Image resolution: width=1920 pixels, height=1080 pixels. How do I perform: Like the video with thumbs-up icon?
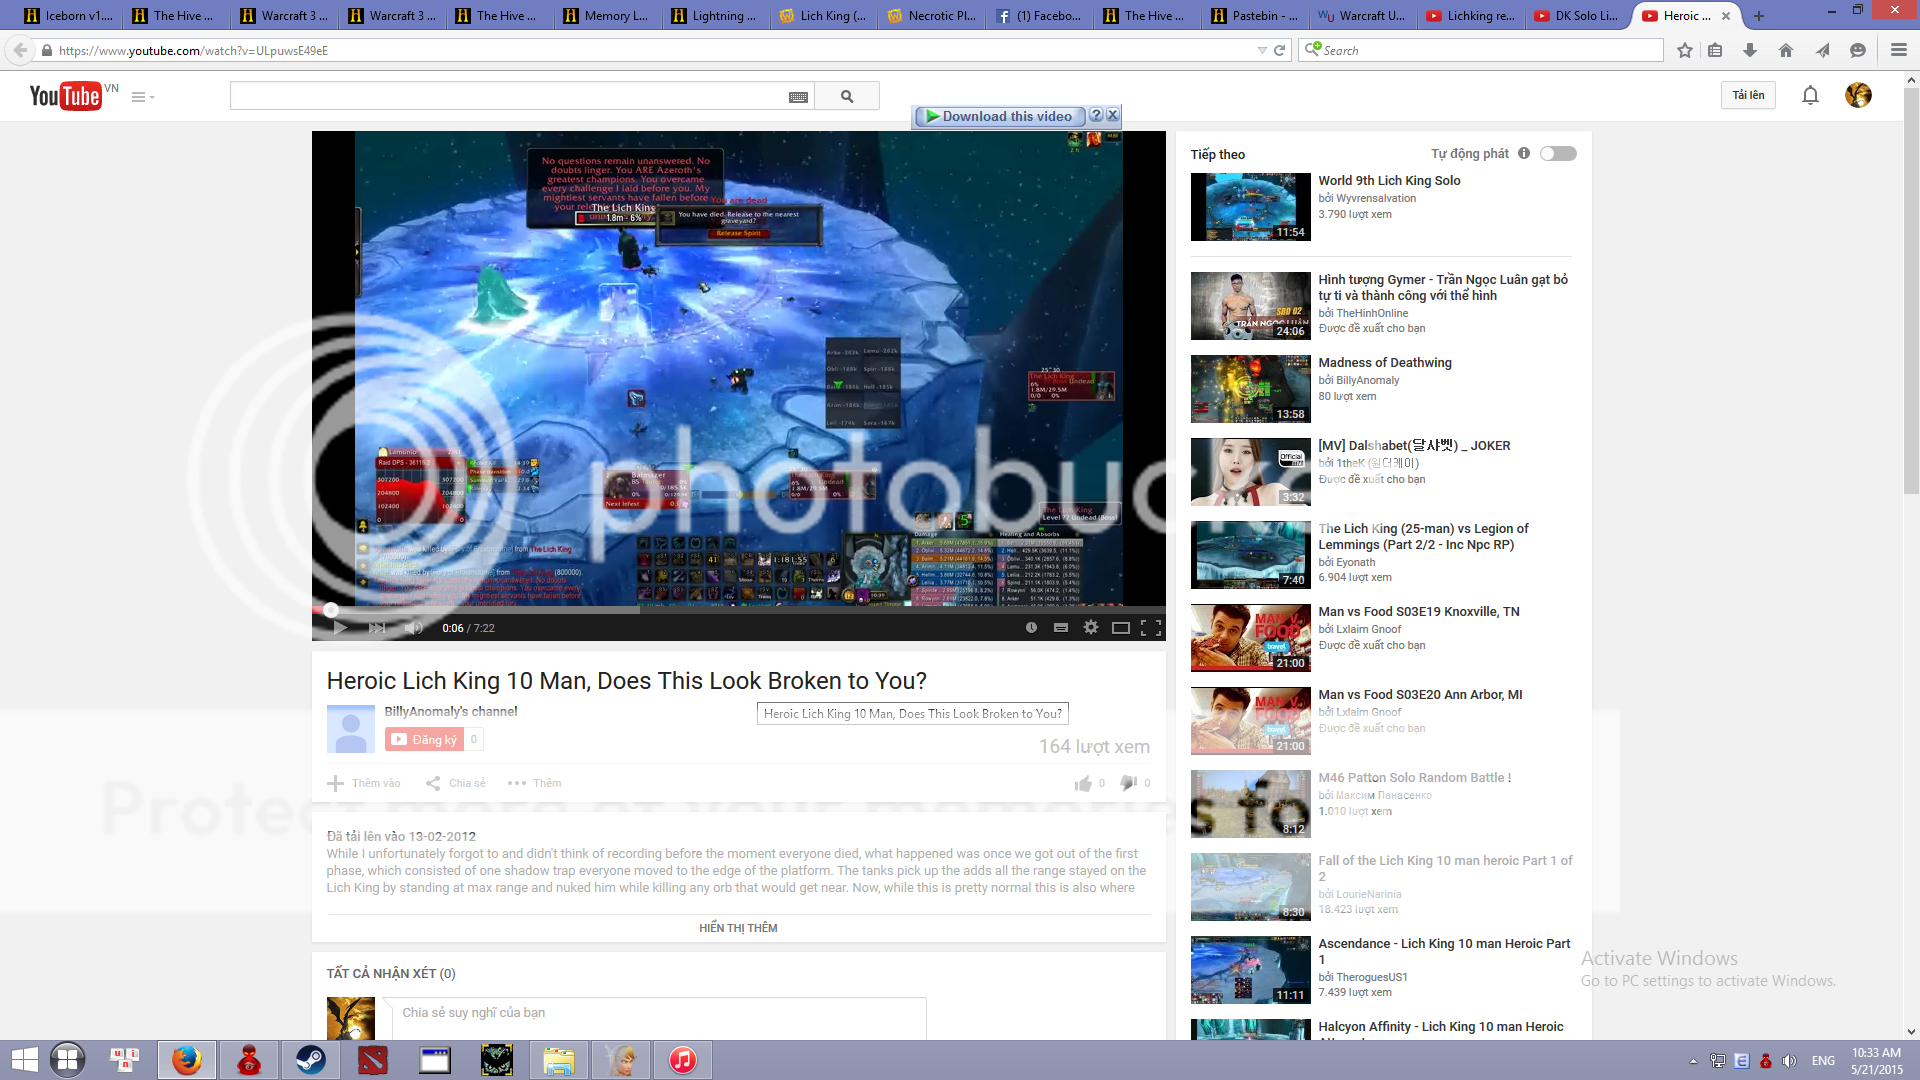click(x=1083, y=783)
